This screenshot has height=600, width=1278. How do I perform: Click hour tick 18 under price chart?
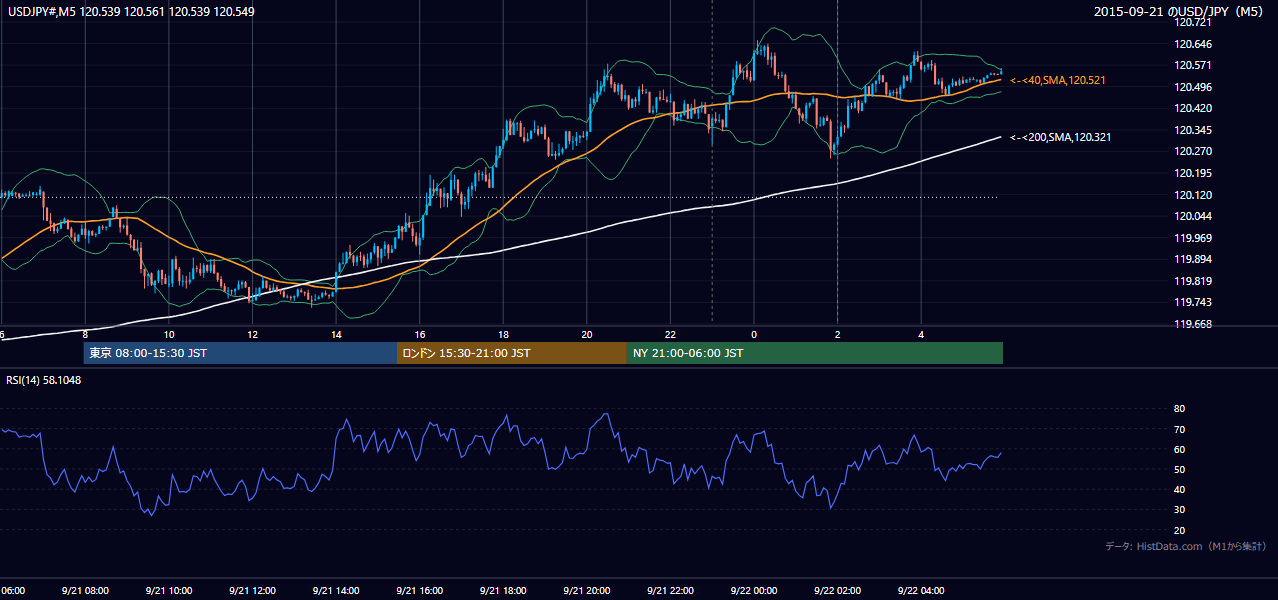pos(503,334)
